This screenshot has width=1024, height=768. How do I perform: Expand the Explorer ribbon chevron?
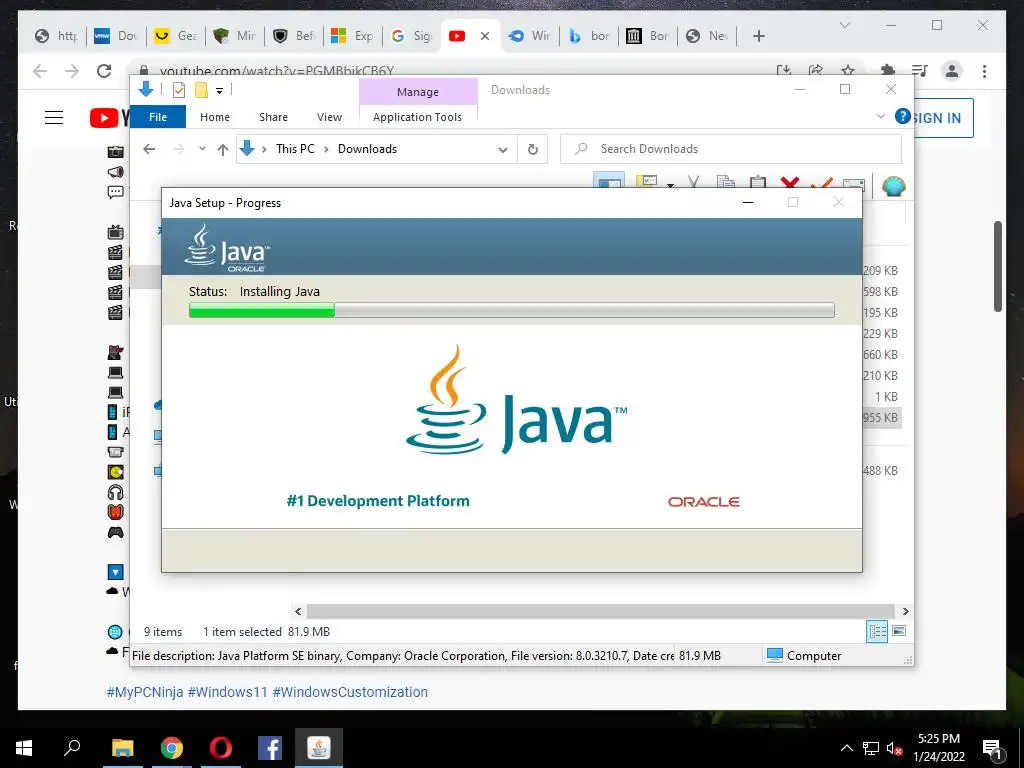coord(880,116)
